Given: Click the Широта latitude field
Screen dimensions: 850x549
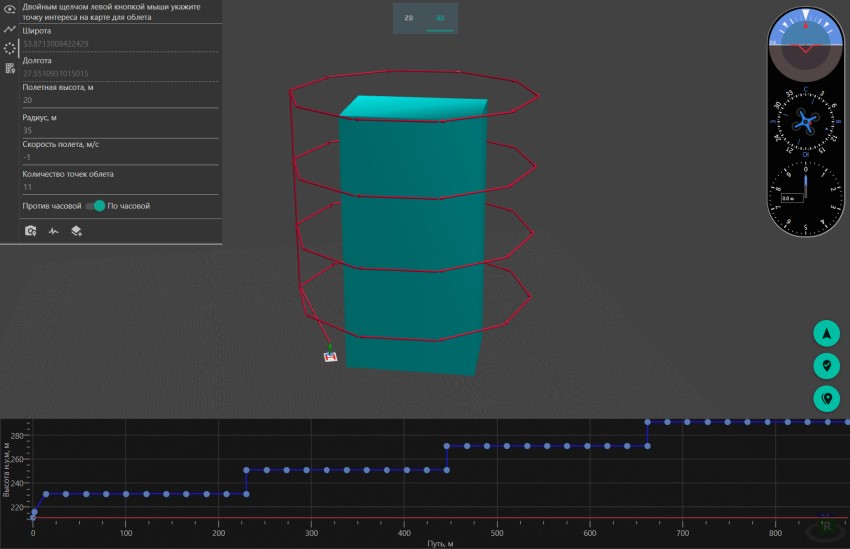Looking at the screenshot, I should coord(120,44).
